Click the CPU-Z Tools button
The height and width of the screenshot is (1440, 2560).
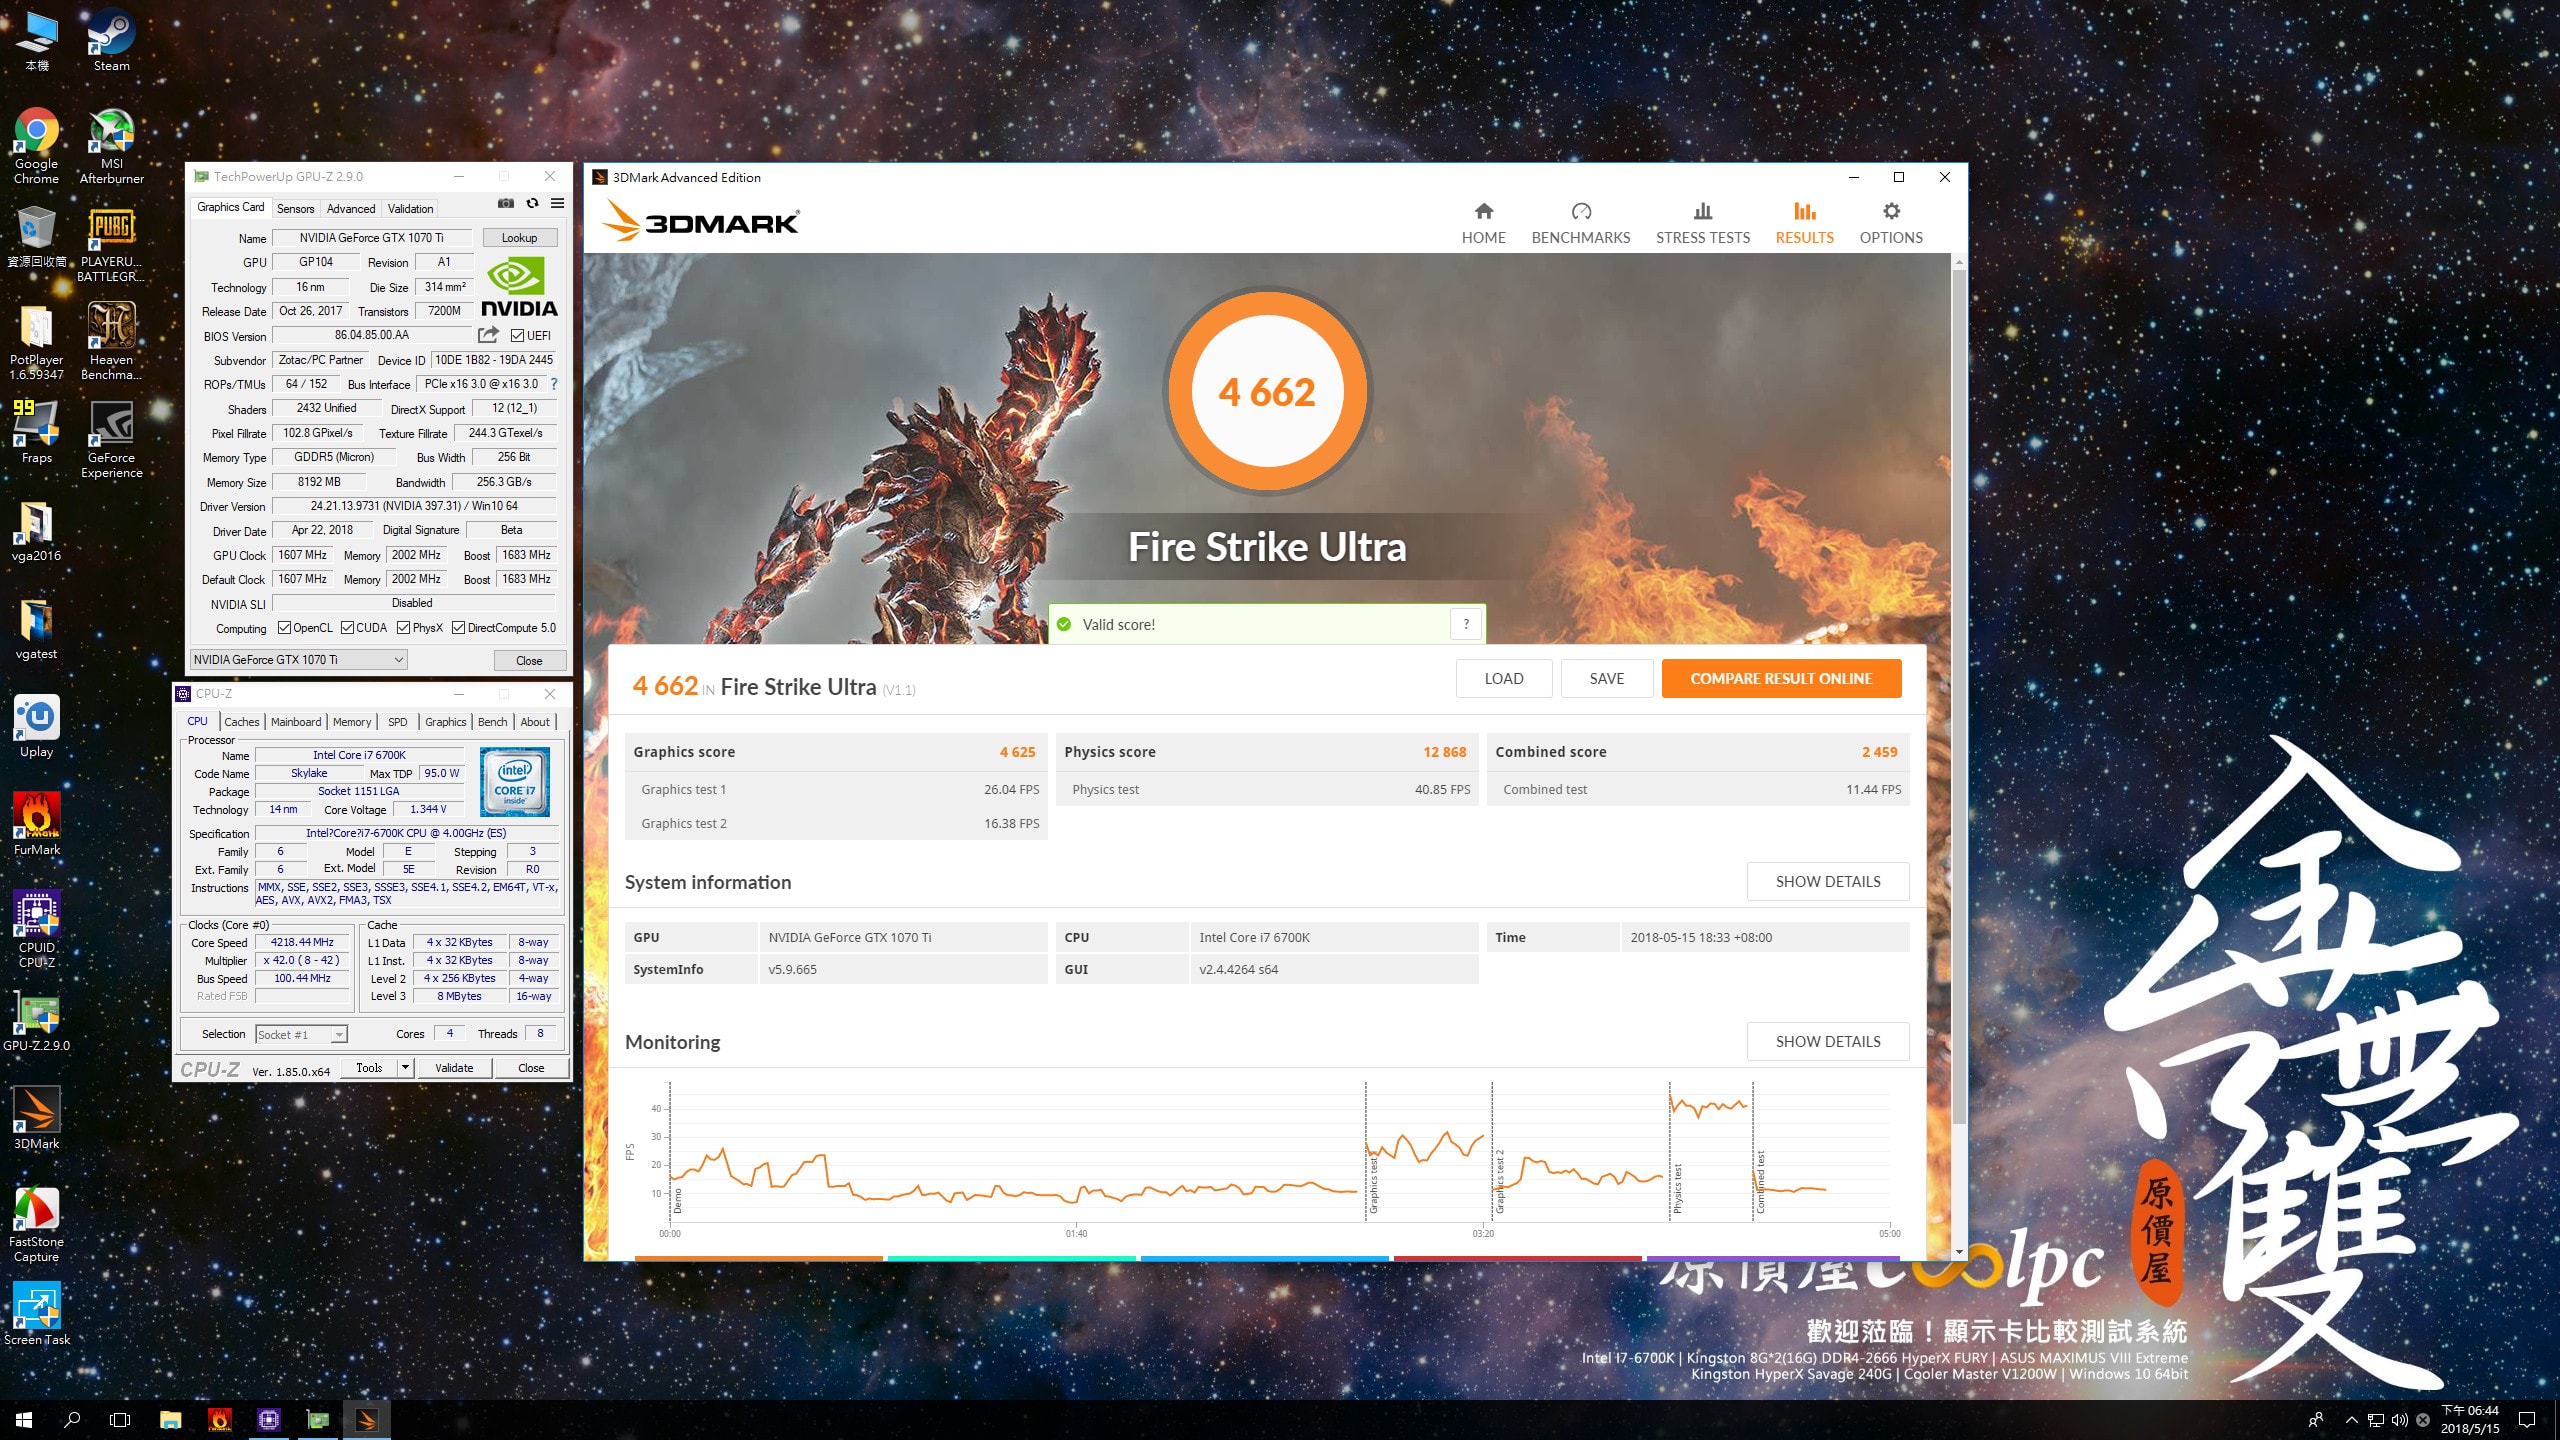(x=369, y=1068)
